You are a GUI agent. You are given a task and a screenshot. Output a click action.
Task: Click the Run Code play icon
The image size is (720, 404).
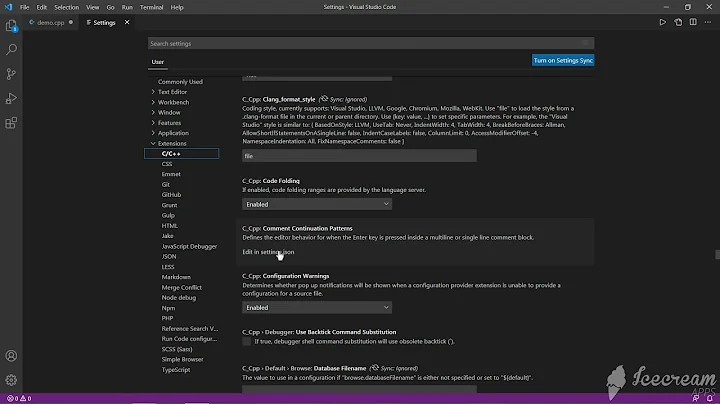pyautogui.click(x=663, y=22)
